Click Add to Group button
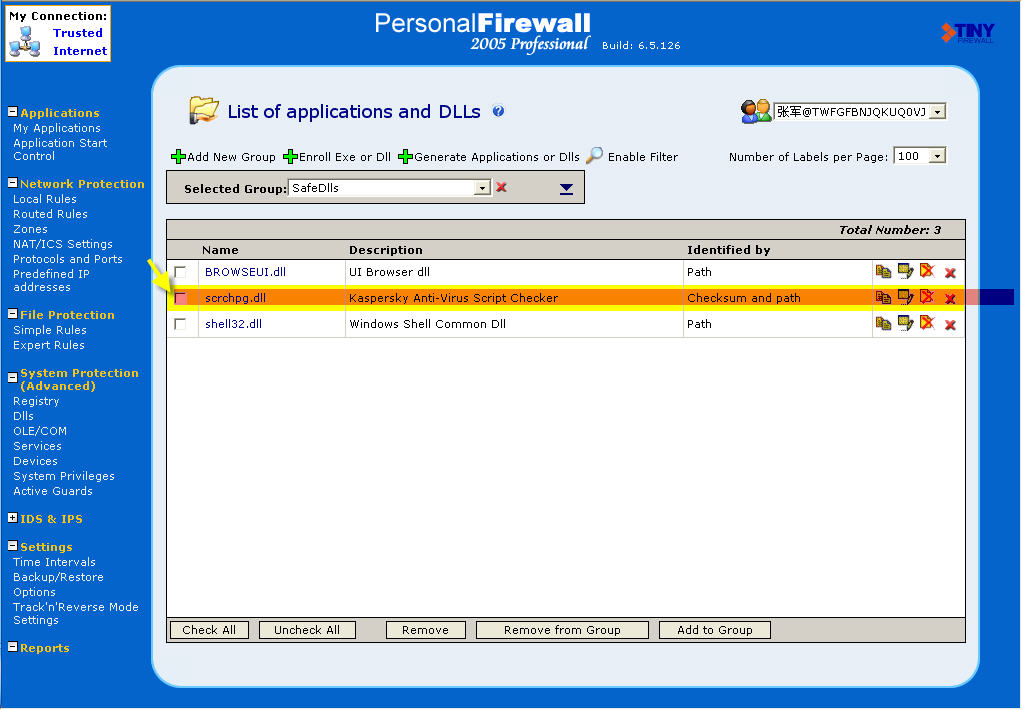1022x710 pixels. (715, 630)
